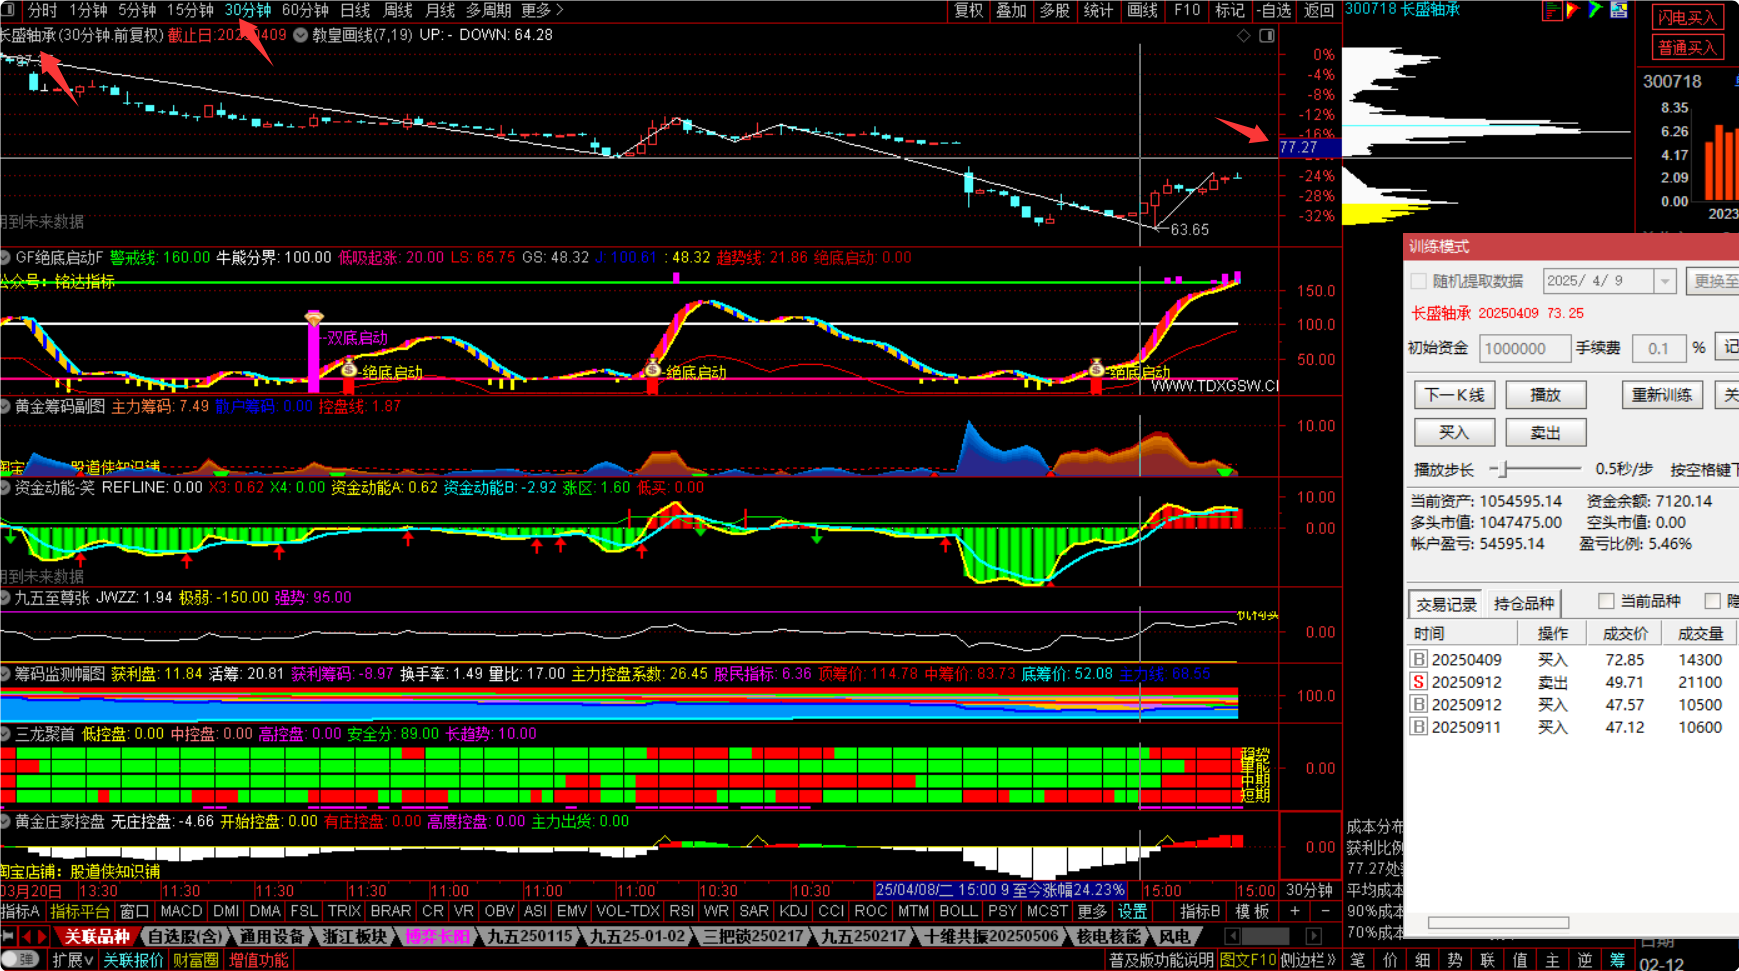This screenshot has height=971, width=1739.
Task: Click the 播放 button in training mode
Action: click(x=1546, y=395)
